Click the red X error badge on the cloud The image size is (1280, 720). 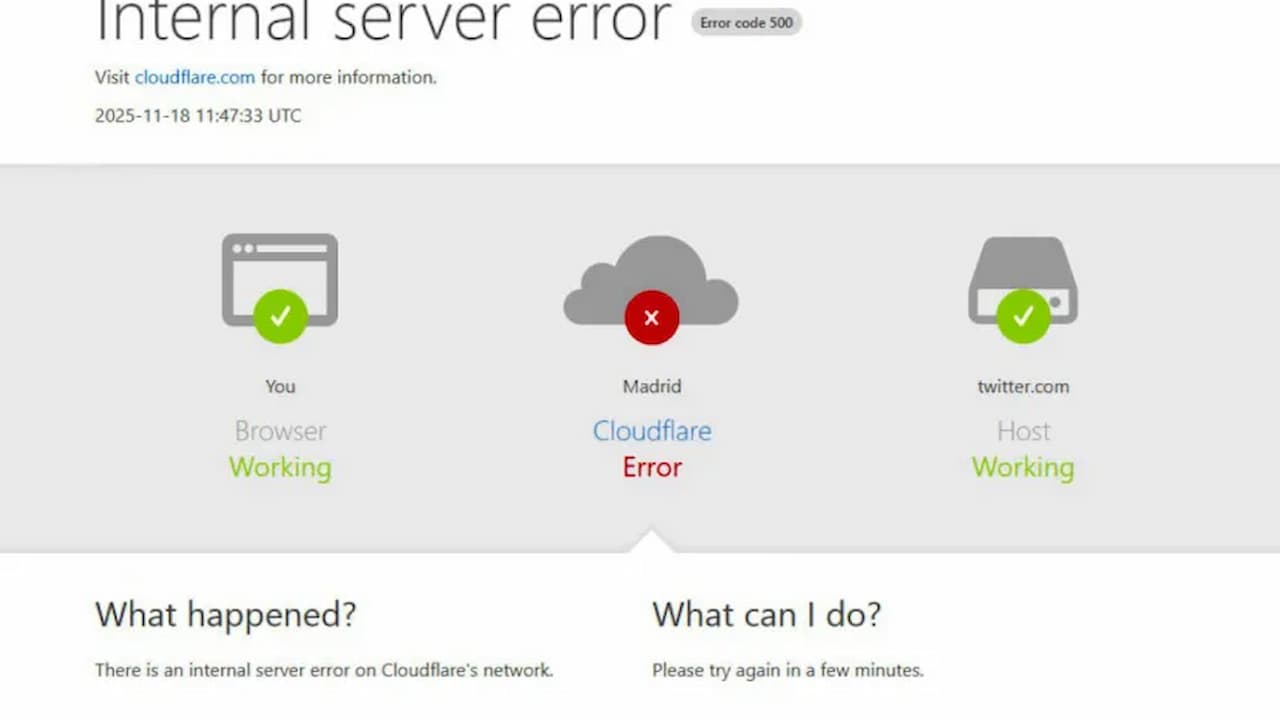pos(652,318)
